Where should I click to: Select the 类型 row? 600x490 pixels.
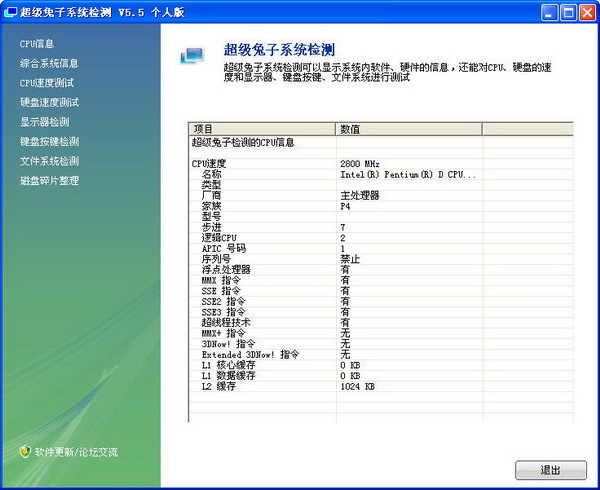381,185
